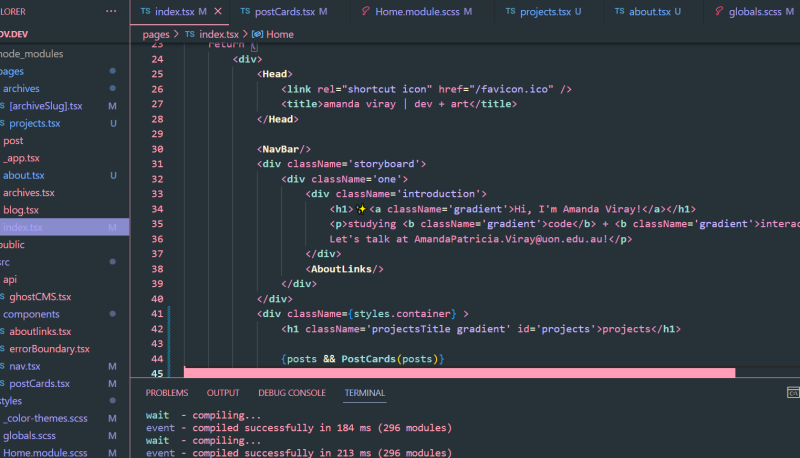Viewport: 800px width, 458px height.
Task: Open postCards.tsx in the Explorer tree
Action: tap(39, 384)
